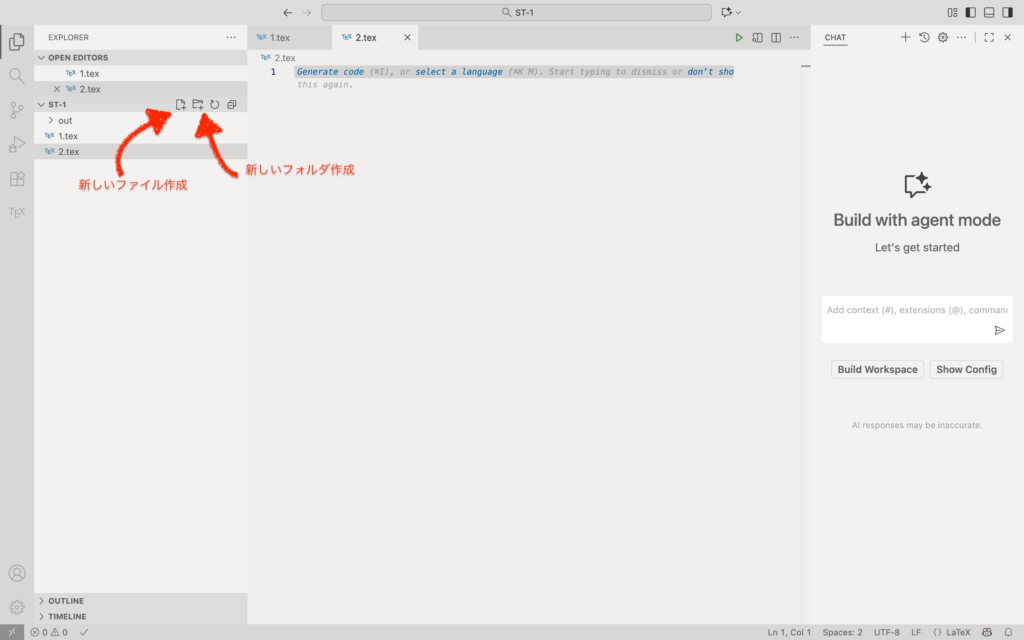Click the Build Workspace button
This screenshot has height=640, width=1024.
pos(877,369)
